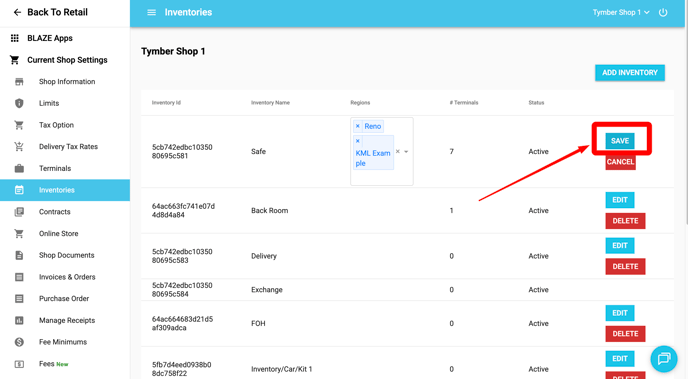
Task: Click the Shop Information store icon
Action: coord(19,82)
